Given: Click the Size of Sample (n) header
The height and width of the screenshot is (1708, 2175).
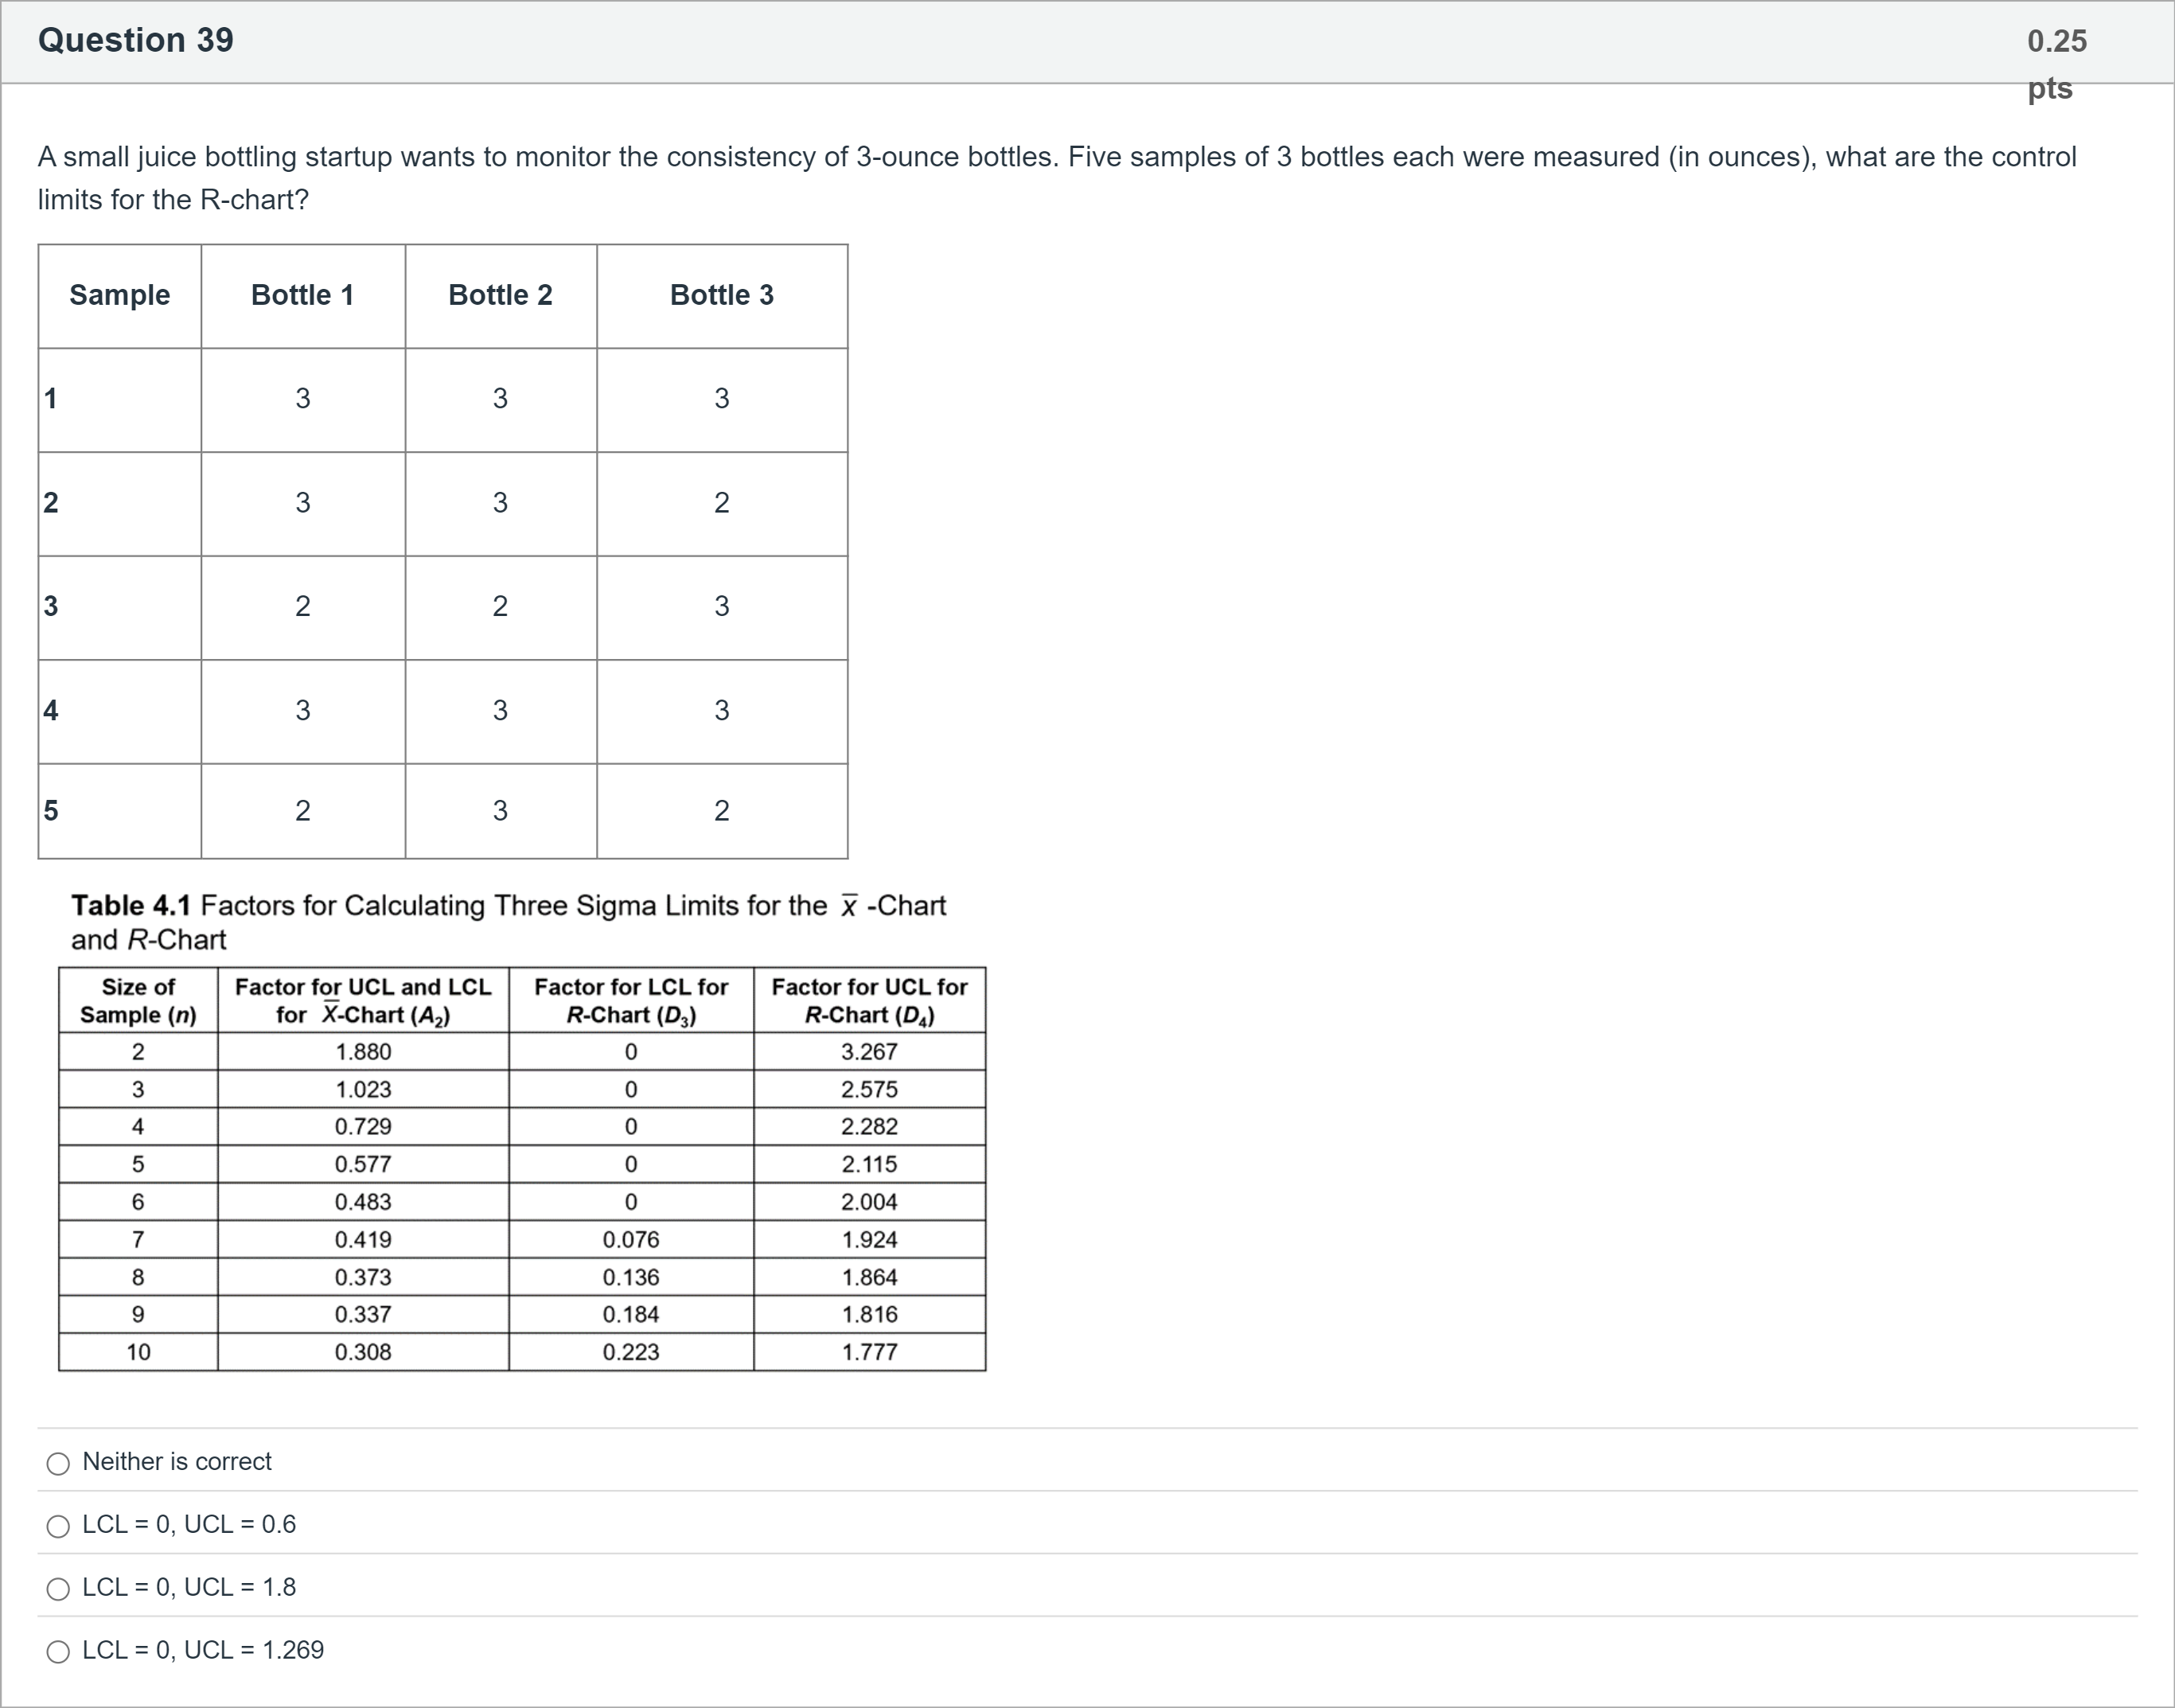Looking at the screenshot, I should click(x=138, y=1000).
